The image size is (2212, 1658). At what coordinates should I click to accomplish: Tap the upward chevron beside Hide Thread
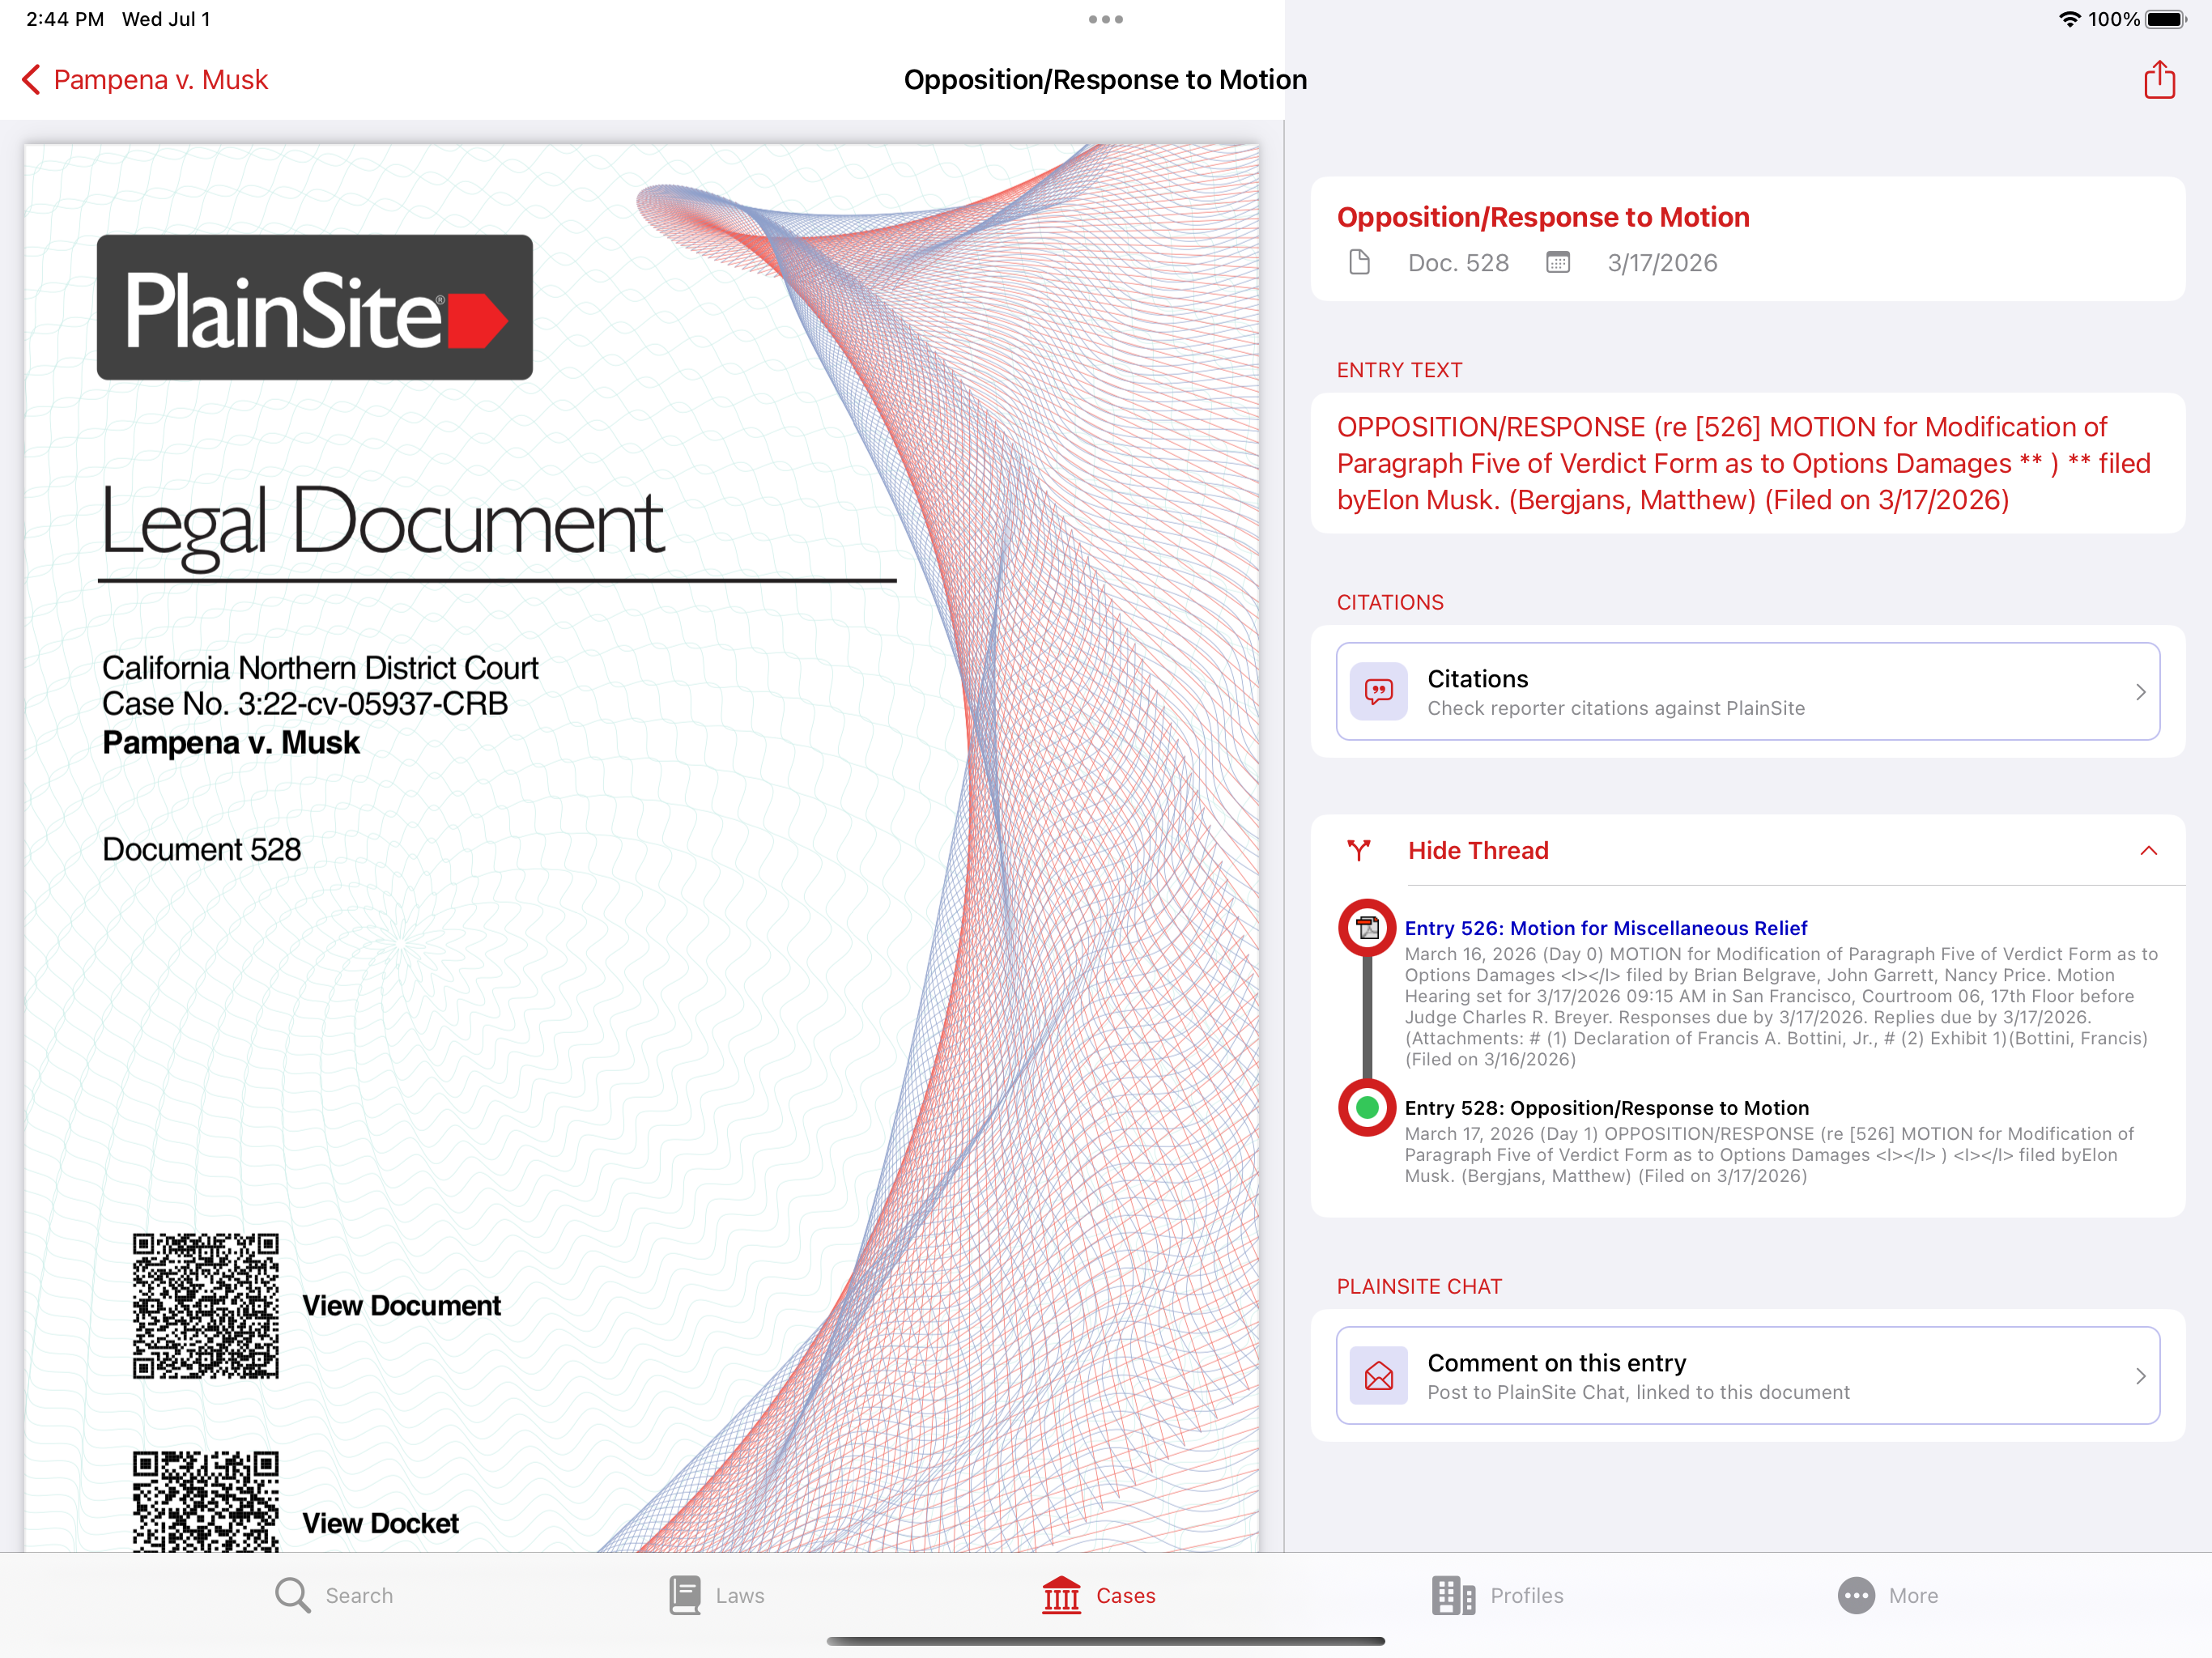(x=2148, y=851)
